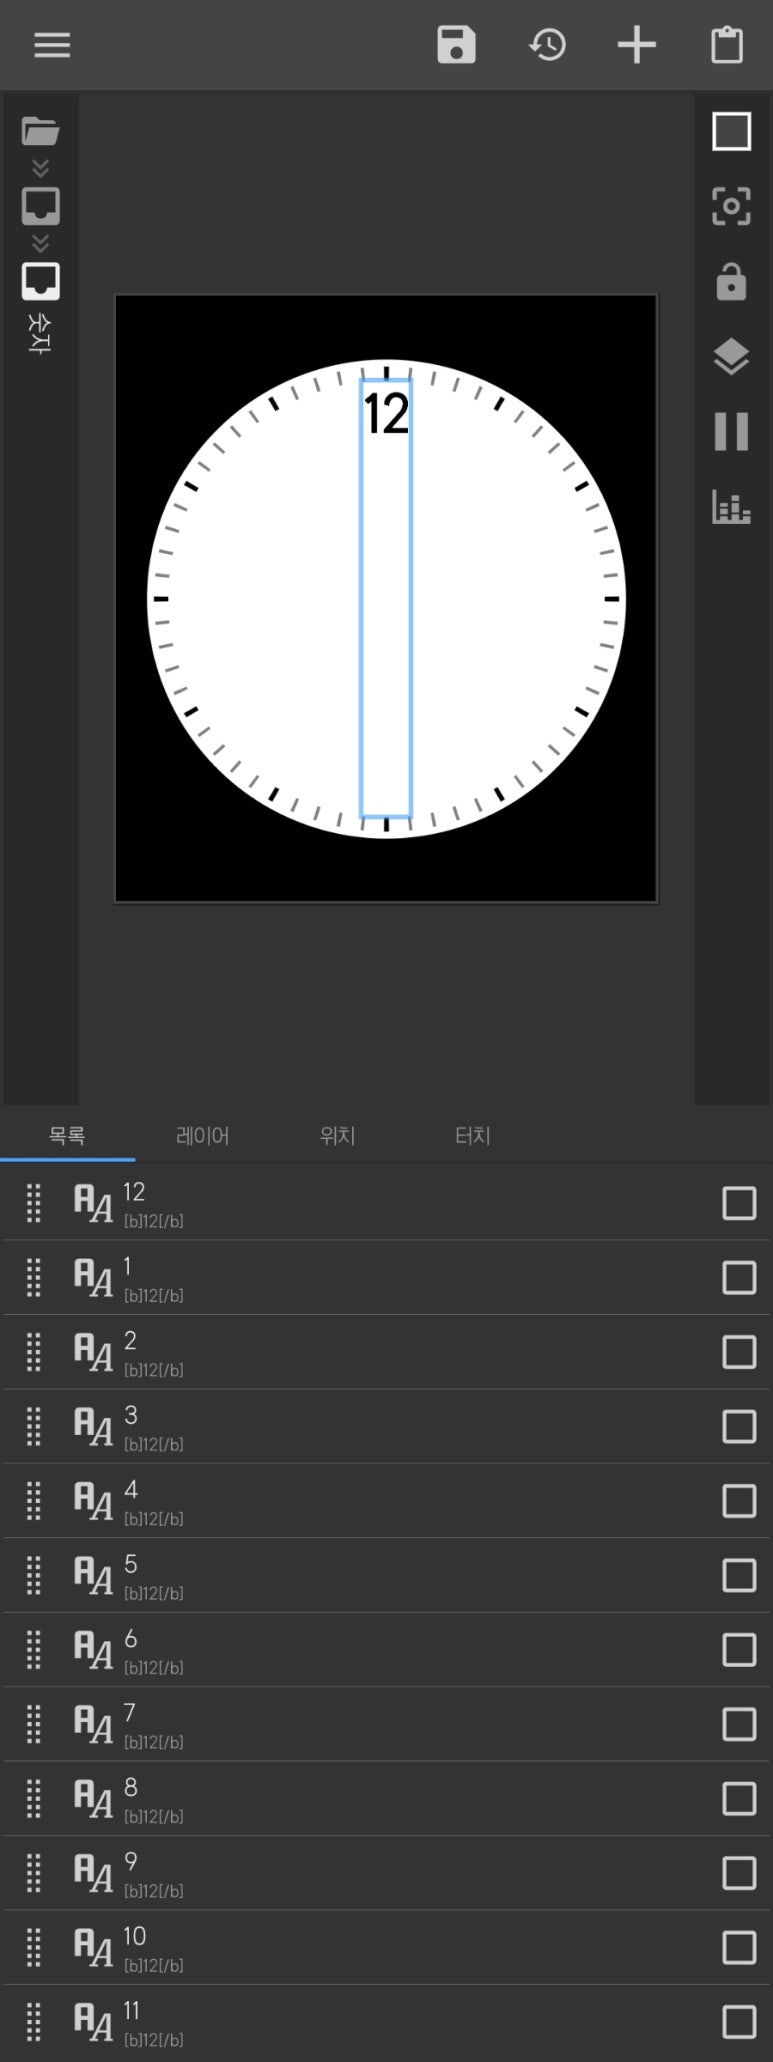
Task: Check the box for text item 12
Action: [x=739, y=1203]
